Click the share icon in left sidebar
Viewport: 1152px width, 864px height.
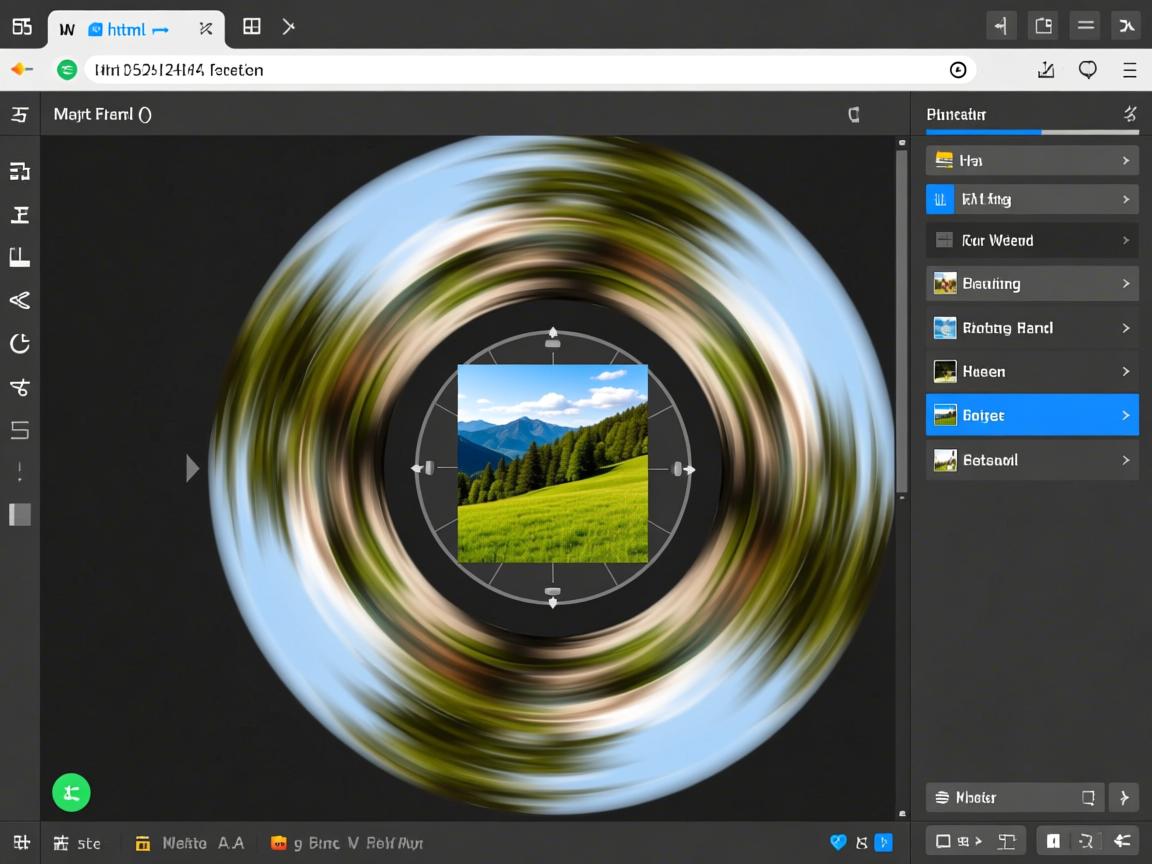click(x=19, y=300)
